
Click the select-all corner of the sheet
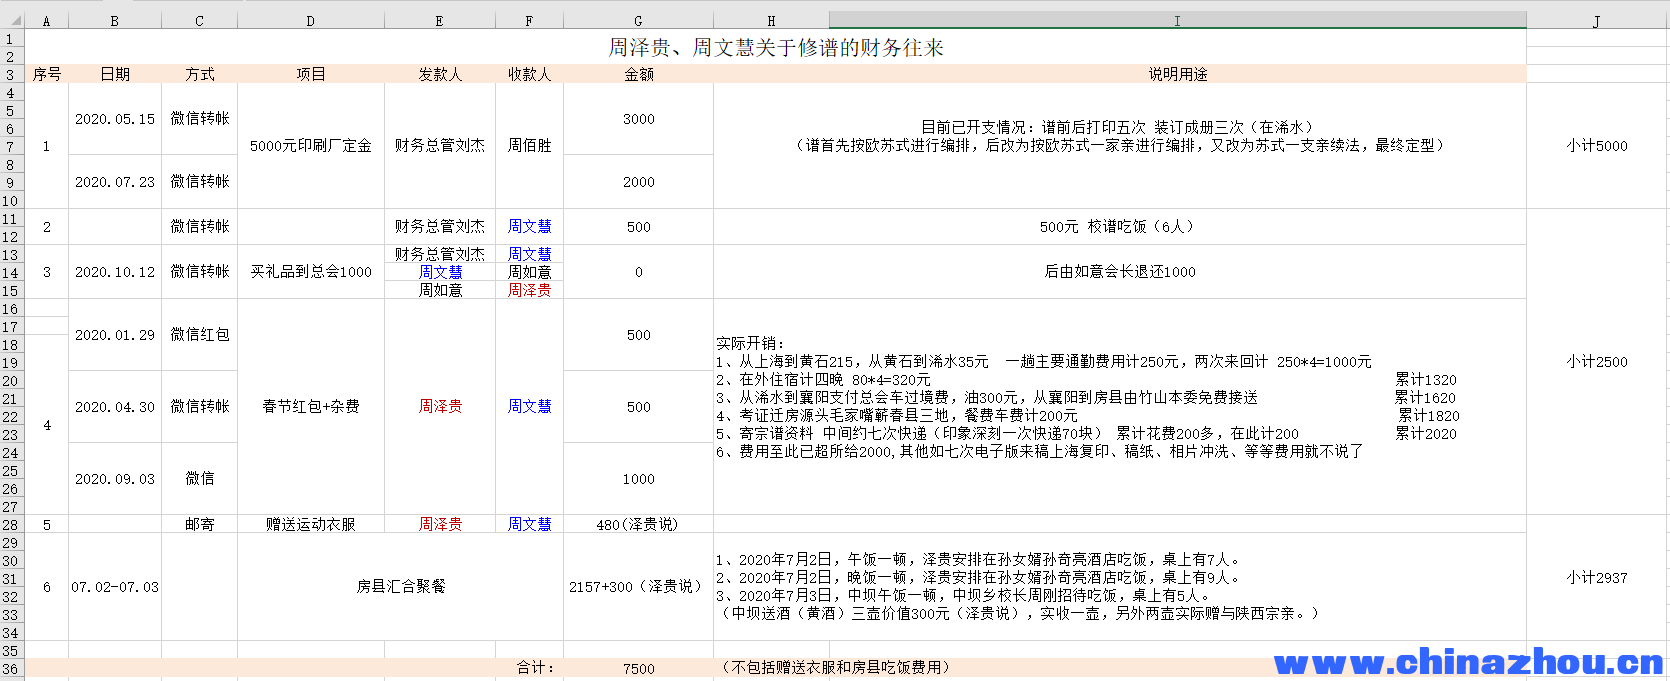point(12,20)
